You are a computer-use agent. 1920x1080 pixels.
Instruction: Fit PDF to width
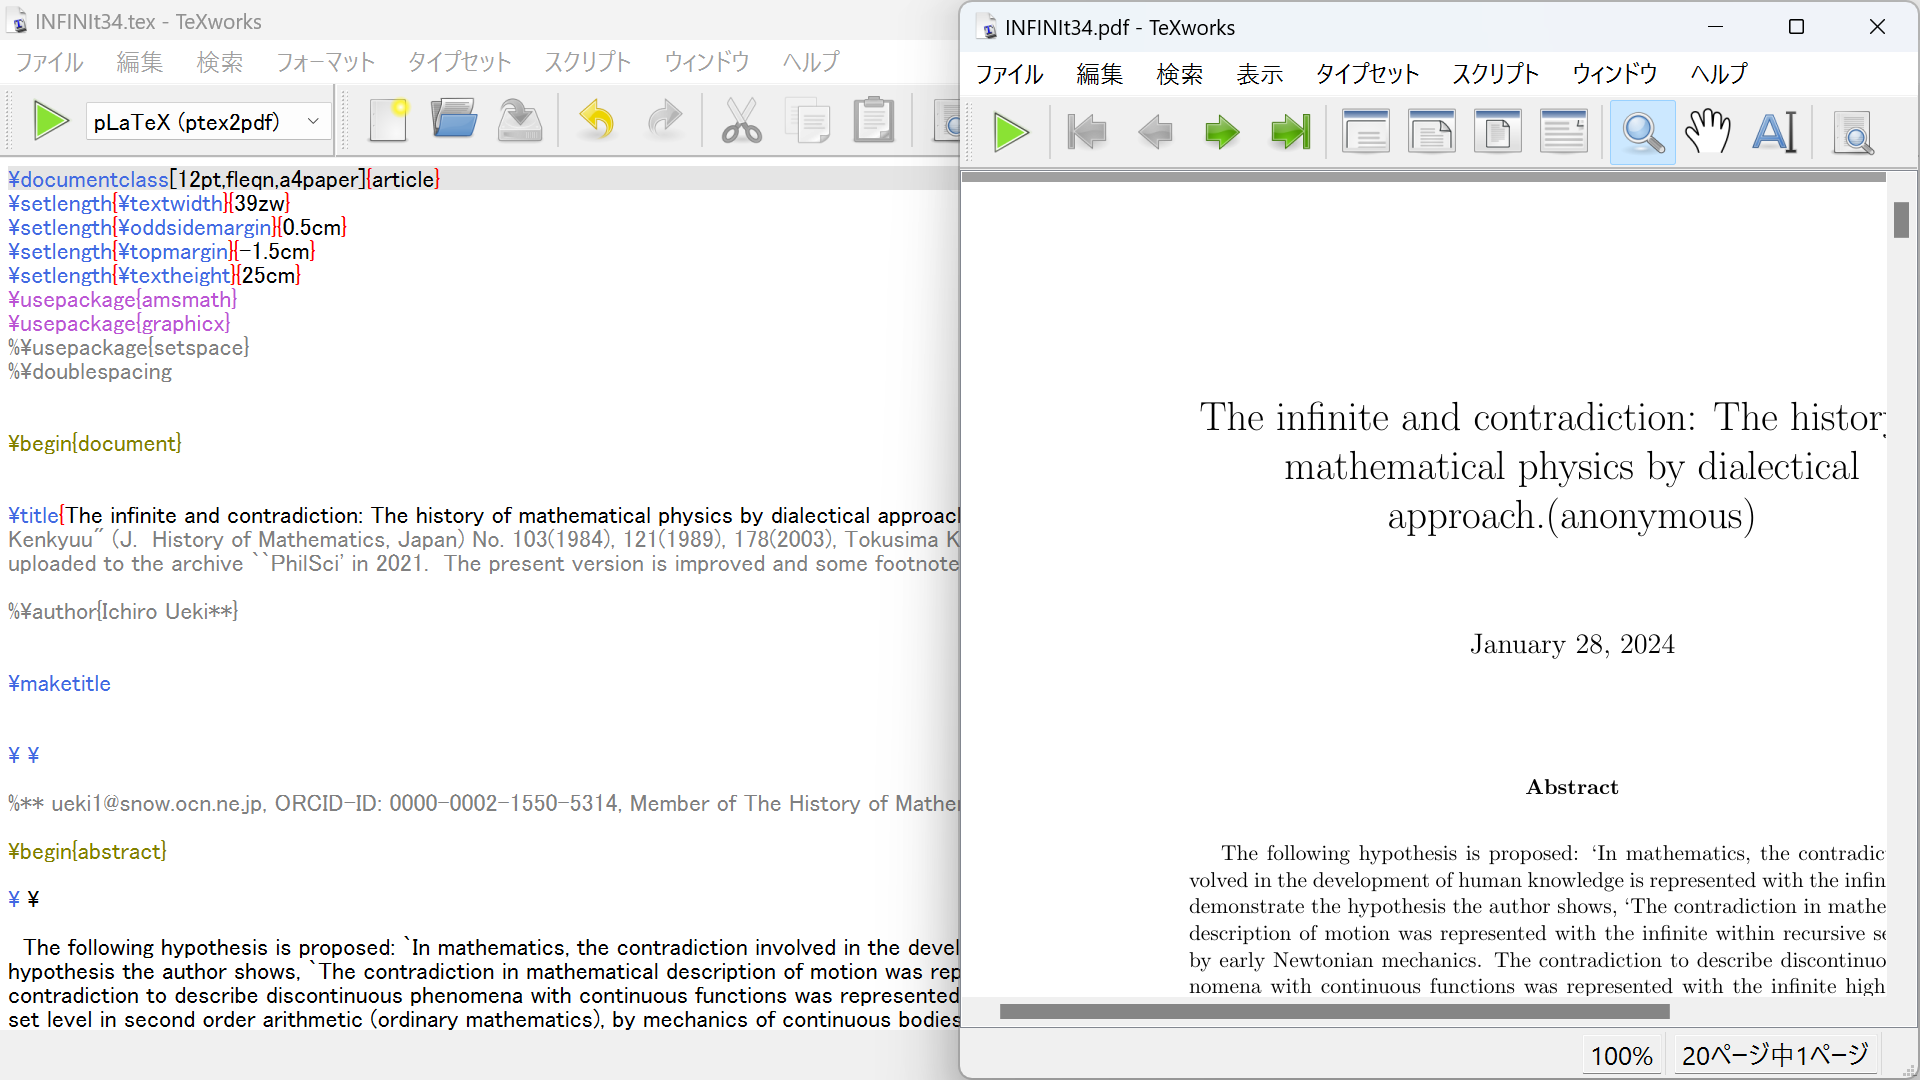pyautogui.click(x=1432, y=132)
